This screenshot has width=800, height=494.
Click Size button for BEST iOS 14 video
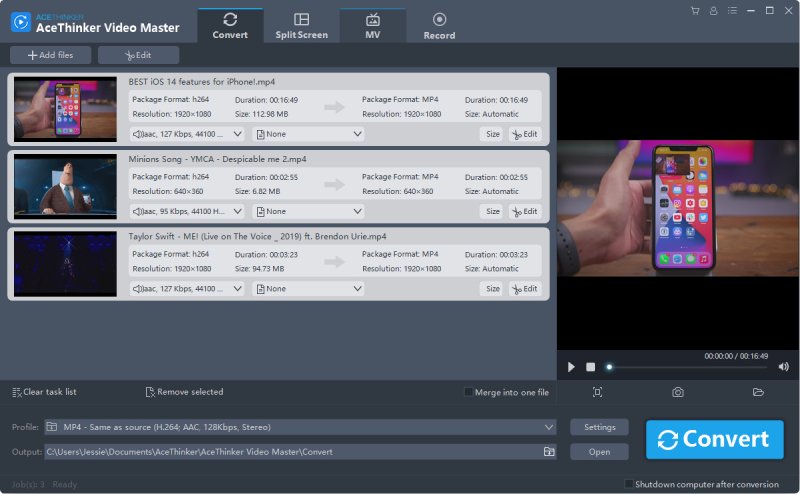[x=492, y=134]
